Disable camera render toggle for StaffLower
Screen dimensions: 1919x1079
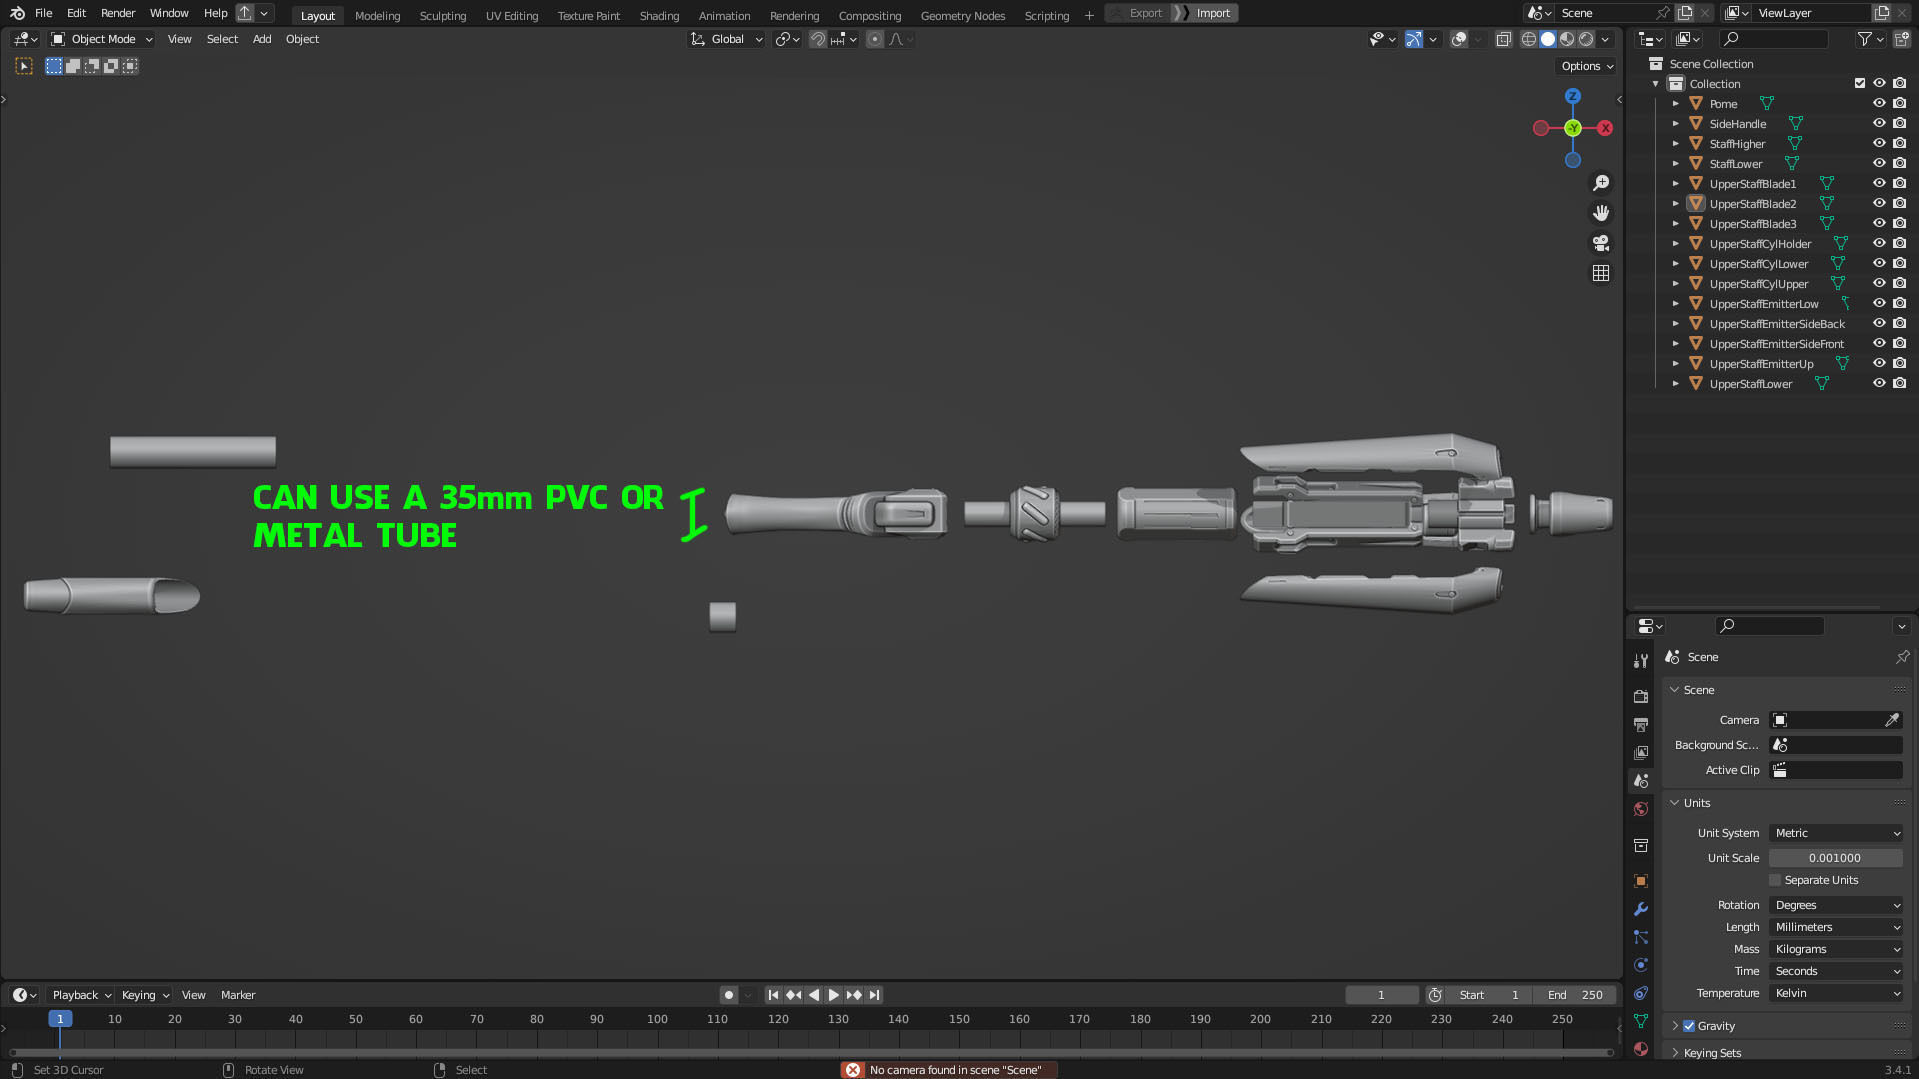click(x=1899, y=163)
